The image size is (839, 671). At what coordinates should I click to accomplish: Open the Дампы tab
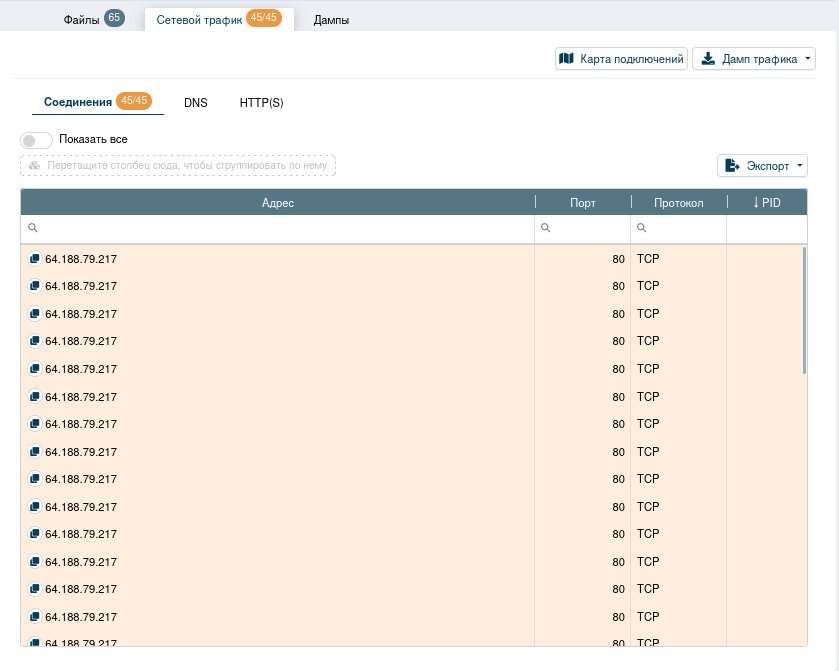coord(331,20)
